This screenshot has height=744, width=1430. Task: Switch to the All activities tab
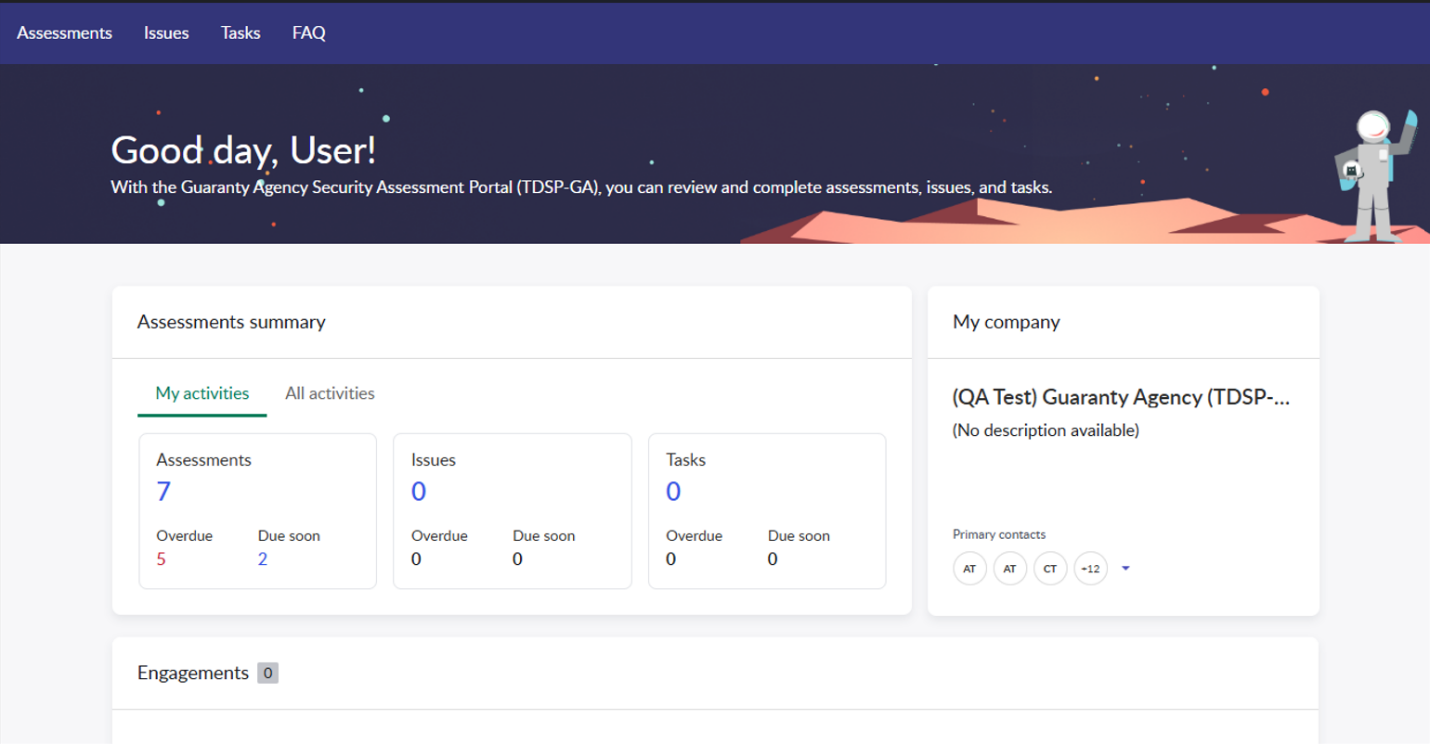pyautogui.click(x=329, y=394)
